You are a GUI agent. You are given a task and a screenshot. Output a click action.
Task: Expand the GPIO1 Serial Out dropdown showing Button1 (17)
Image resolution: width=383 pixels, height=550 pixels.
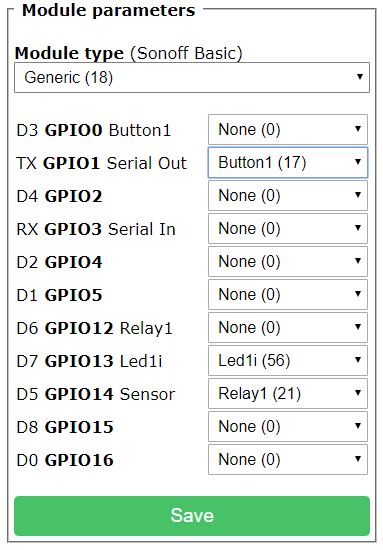(288, 162)
